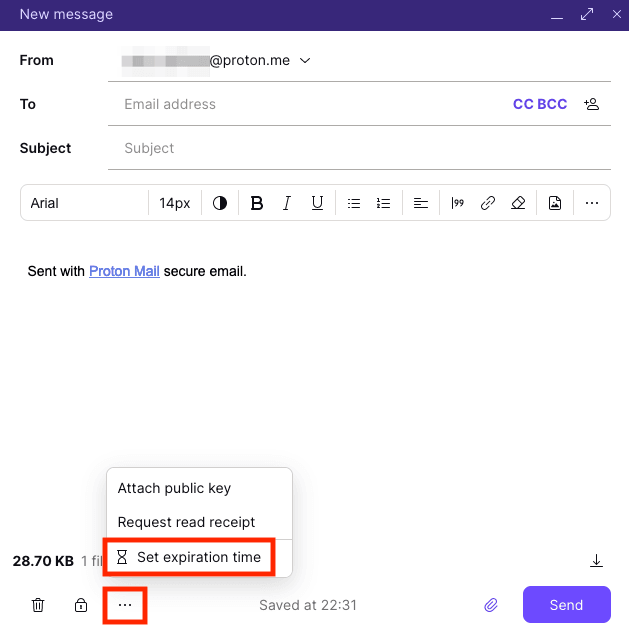Download all attachments arrow icon

596,561
